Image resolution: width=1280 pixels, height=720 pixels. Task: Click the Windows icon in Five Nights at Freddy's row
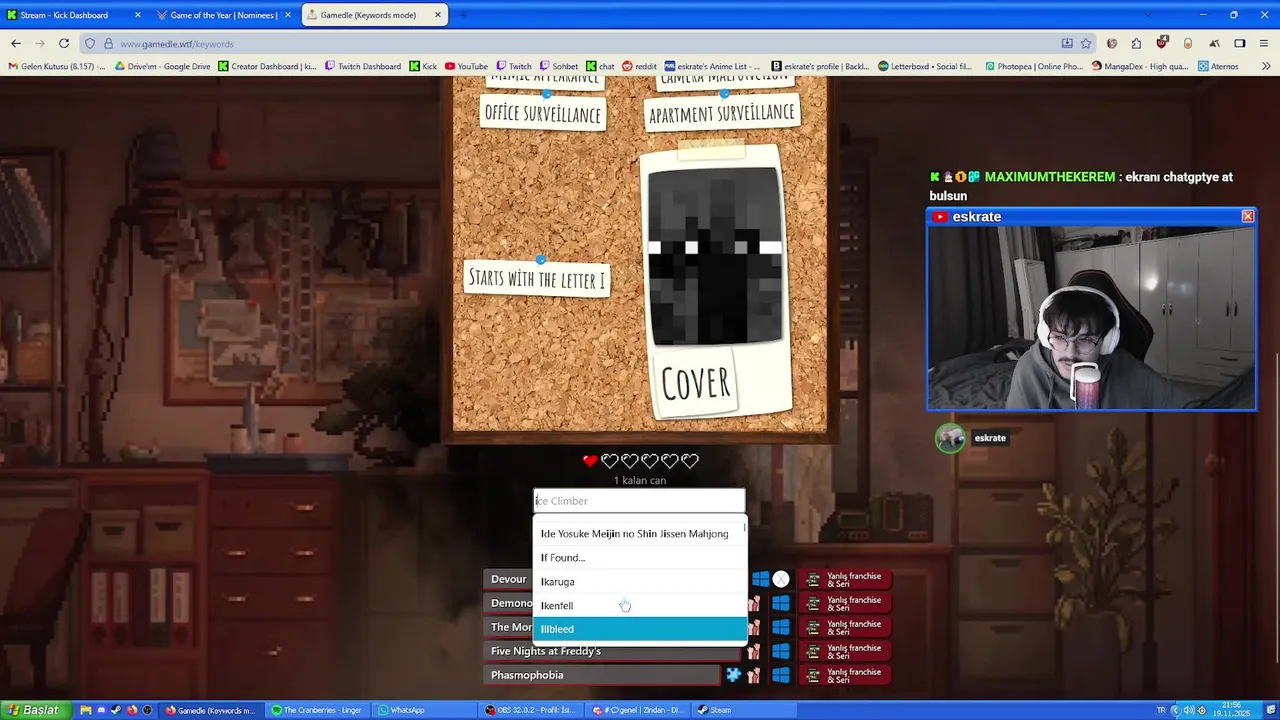click(780, 651)
